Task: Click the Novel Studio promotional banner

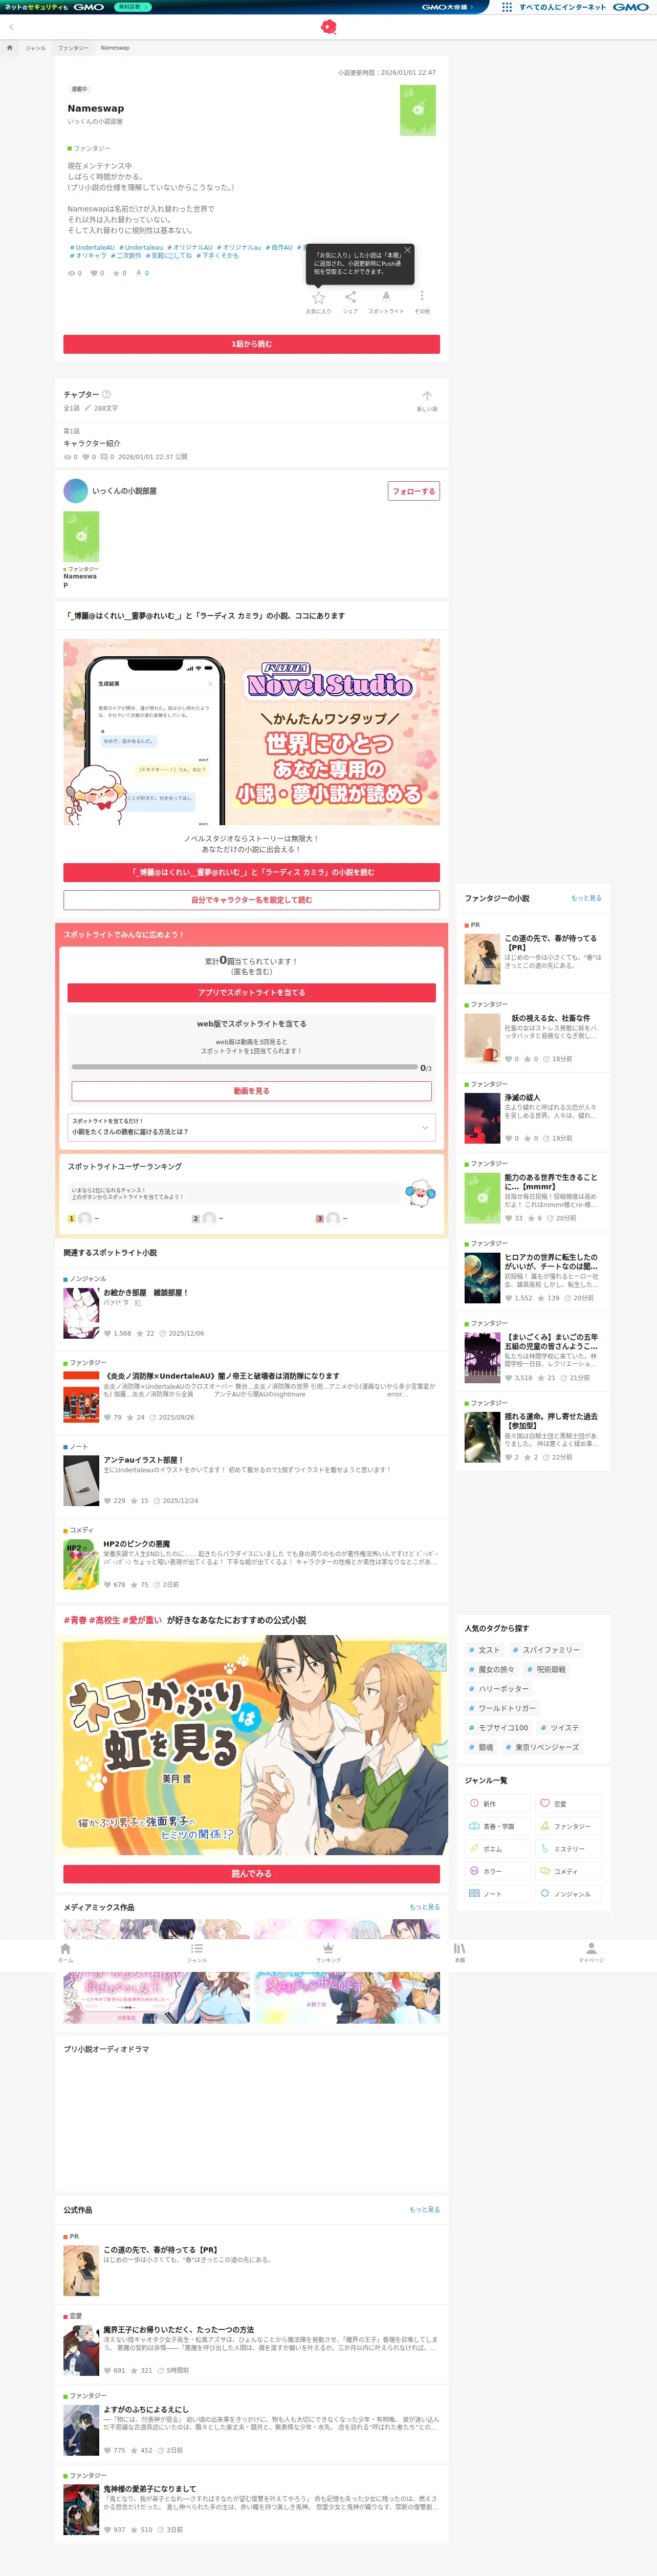Action: coord(251,732)
